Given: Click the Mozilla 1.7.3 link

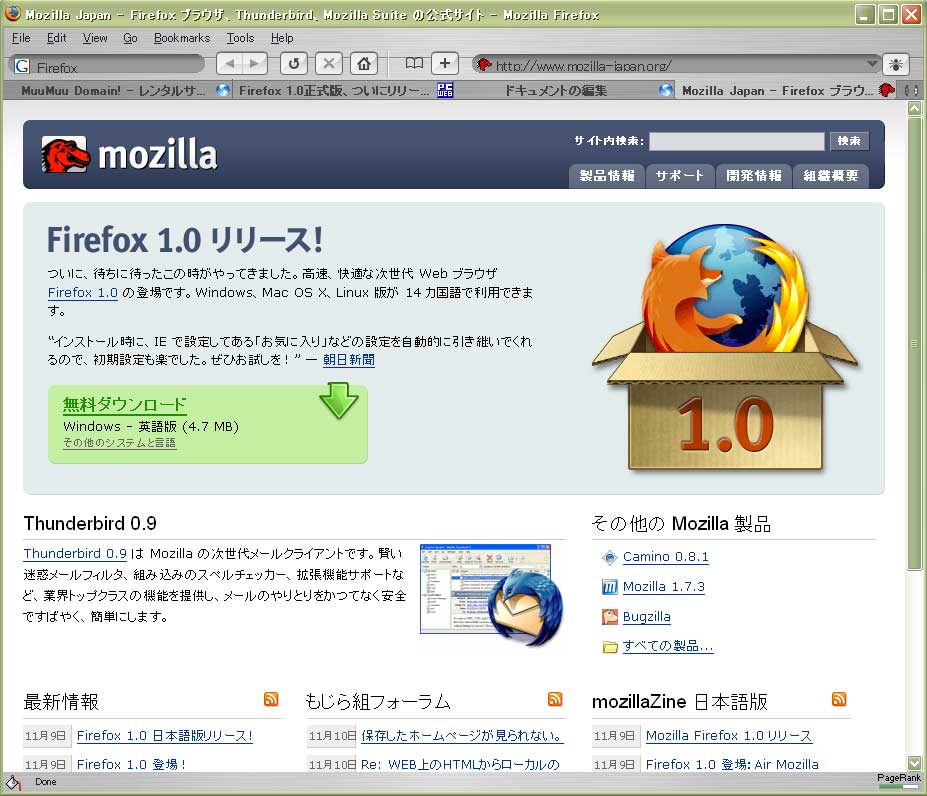Looking at the screenshot, I should pyautogui.click(x=664, y=587).
